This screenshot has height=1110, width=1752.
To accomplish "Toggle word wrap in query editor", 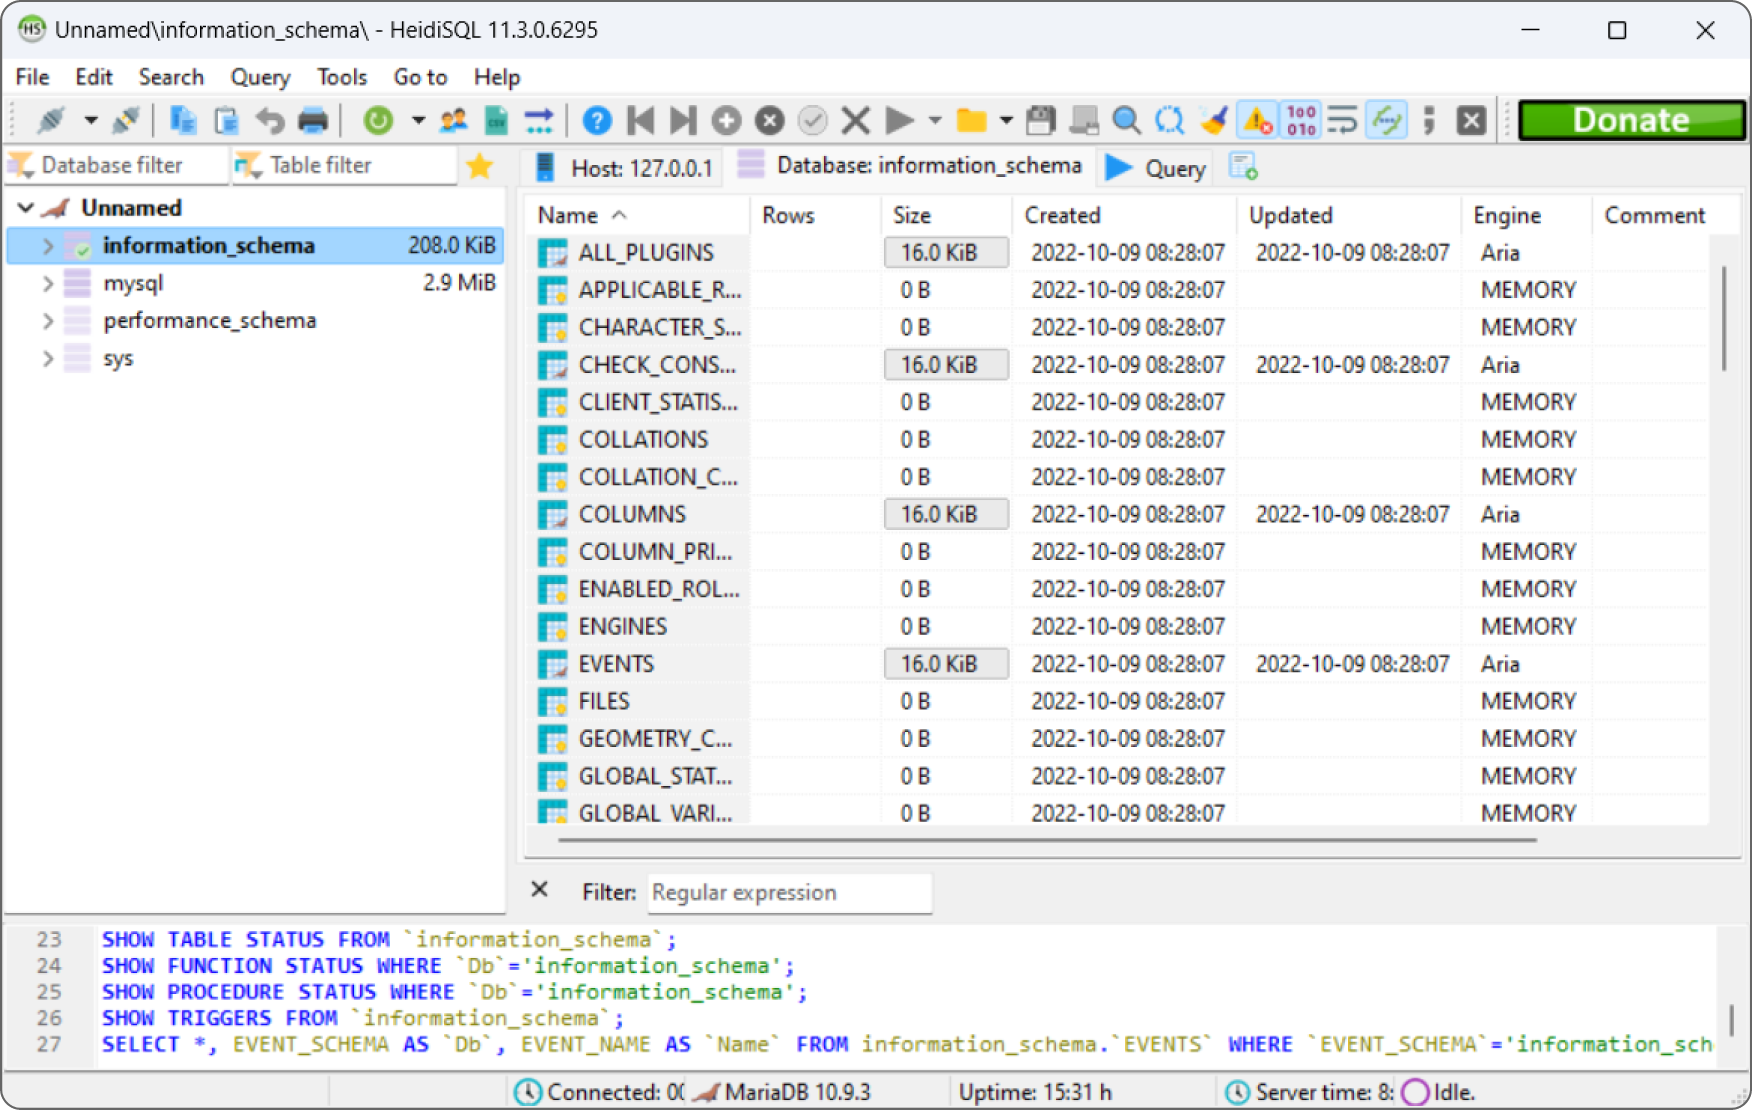I will click(x=1343, y=121).
